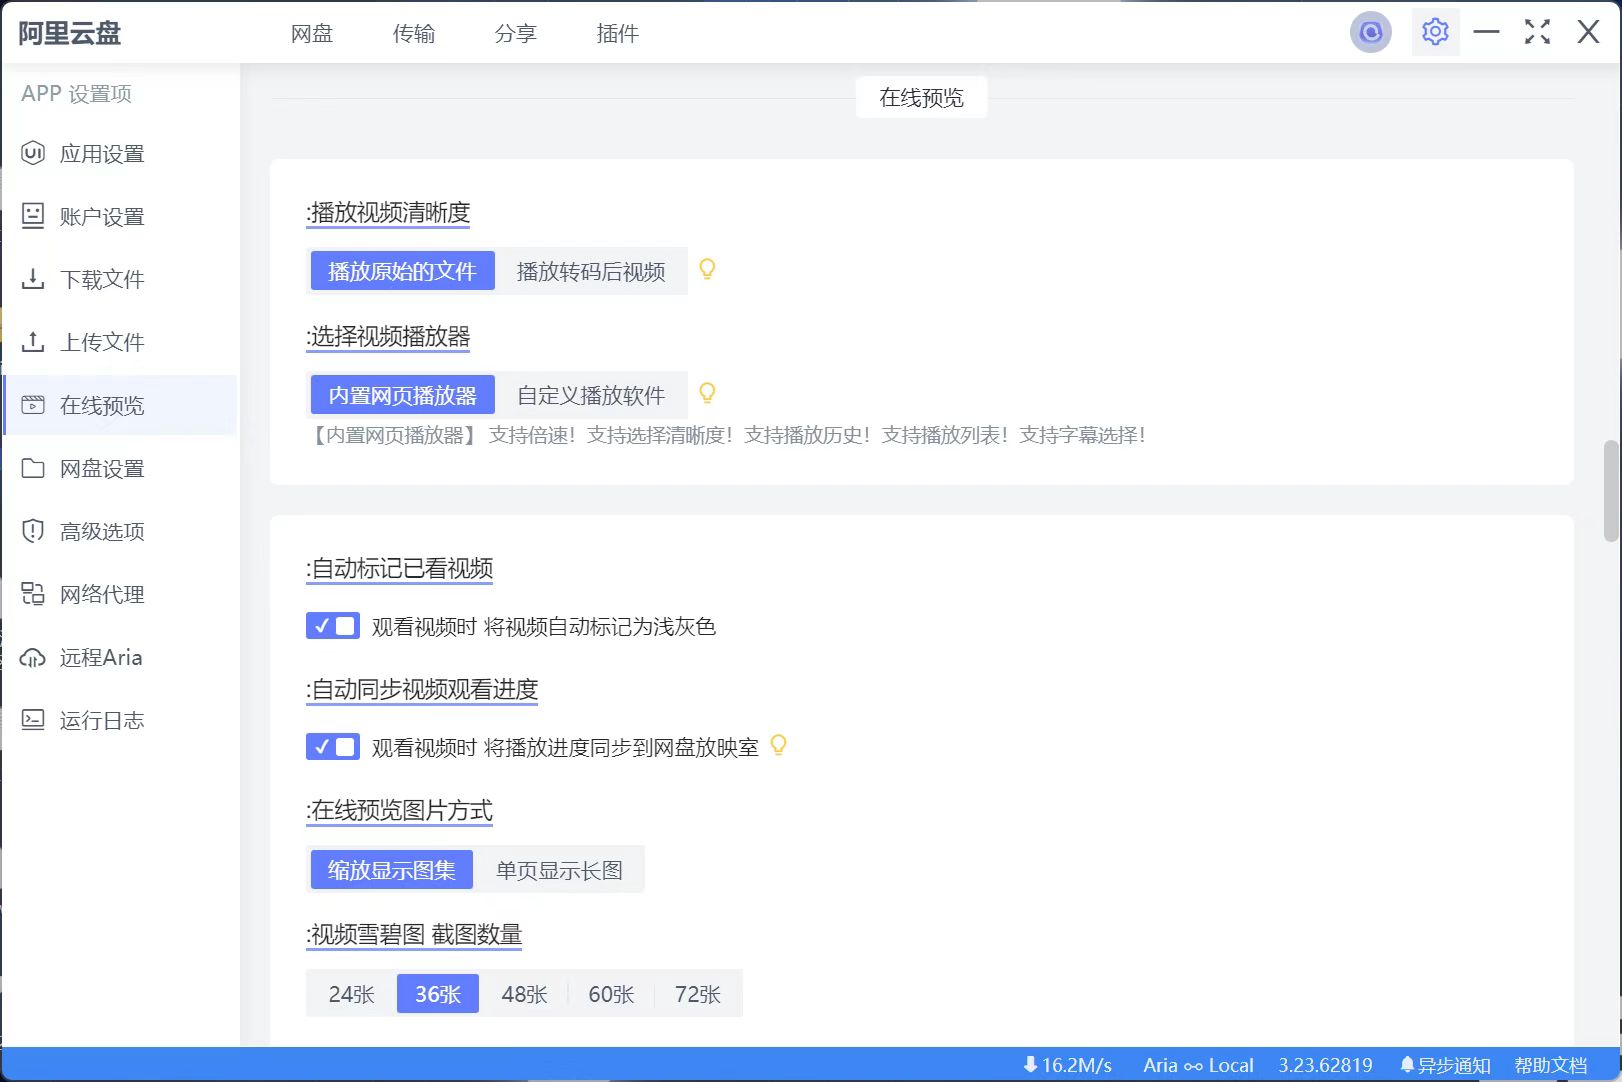This screenshot has width=1622, height=1082.
Task: Select 播放转码后视频 option
Action: 591,271
